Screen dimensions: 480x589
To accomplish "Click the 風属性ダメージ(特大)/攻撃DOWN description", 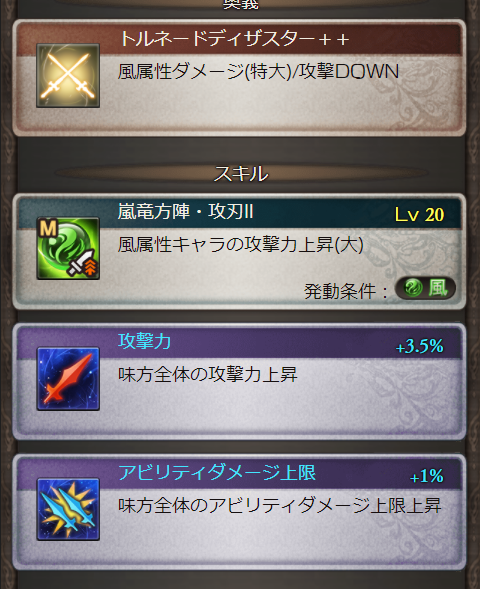I will tap(258, 72).
